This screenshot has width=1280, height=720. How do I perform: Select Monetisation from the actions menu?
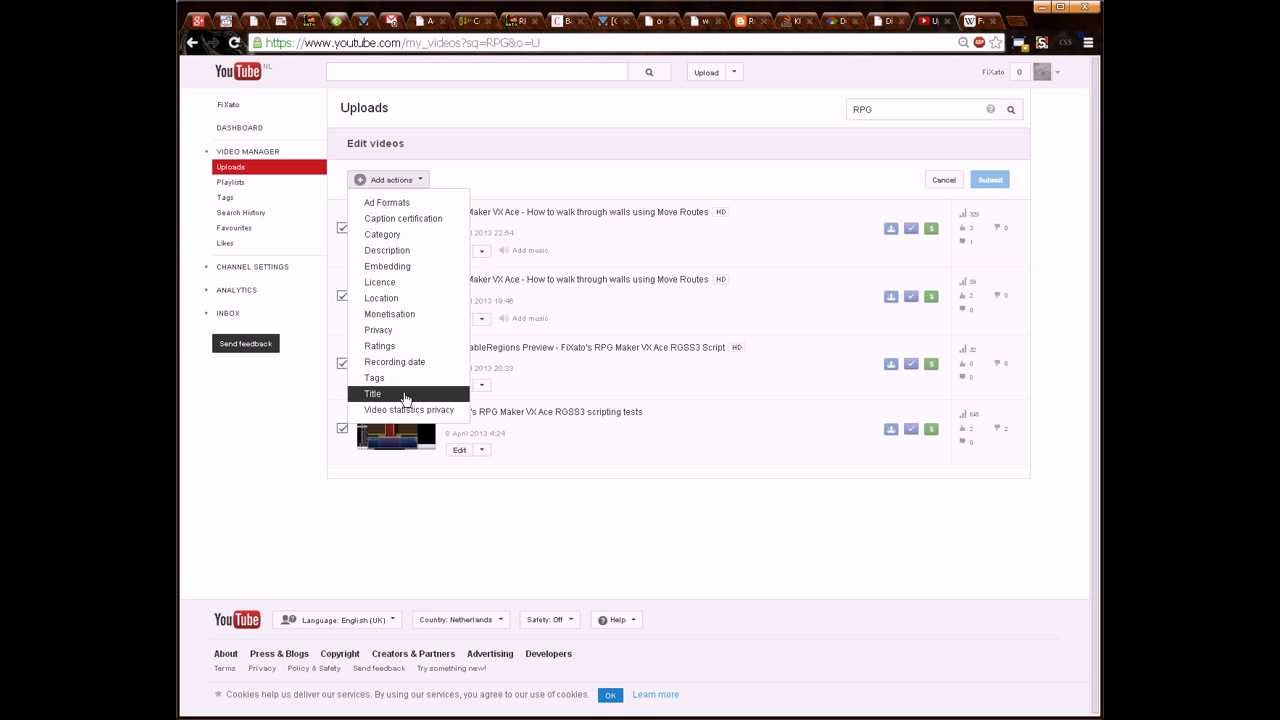[408, 314]
